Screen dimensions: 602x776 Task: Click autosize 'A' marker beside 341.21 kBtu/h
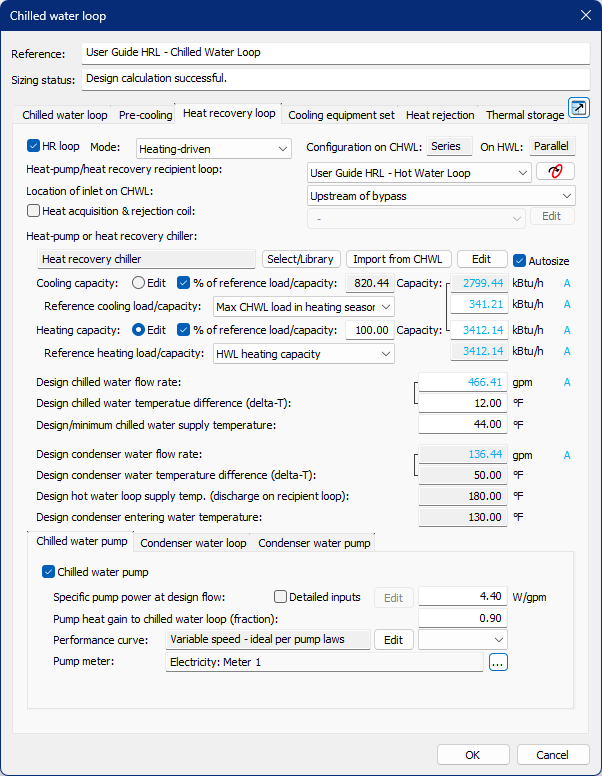coord(567,304)
